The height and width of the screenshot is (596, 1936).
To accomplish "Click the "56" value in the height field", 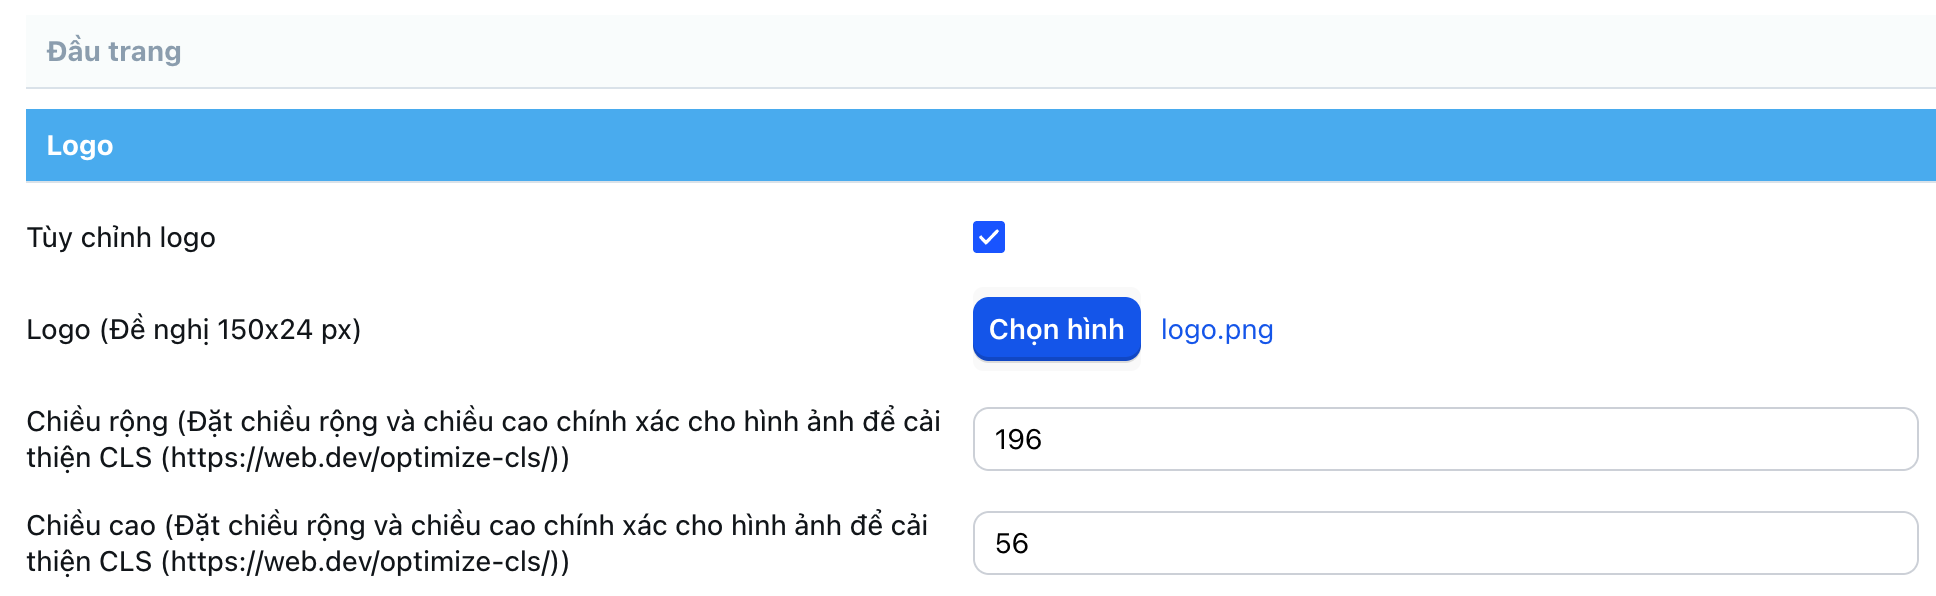I will tap(1011, 544).
